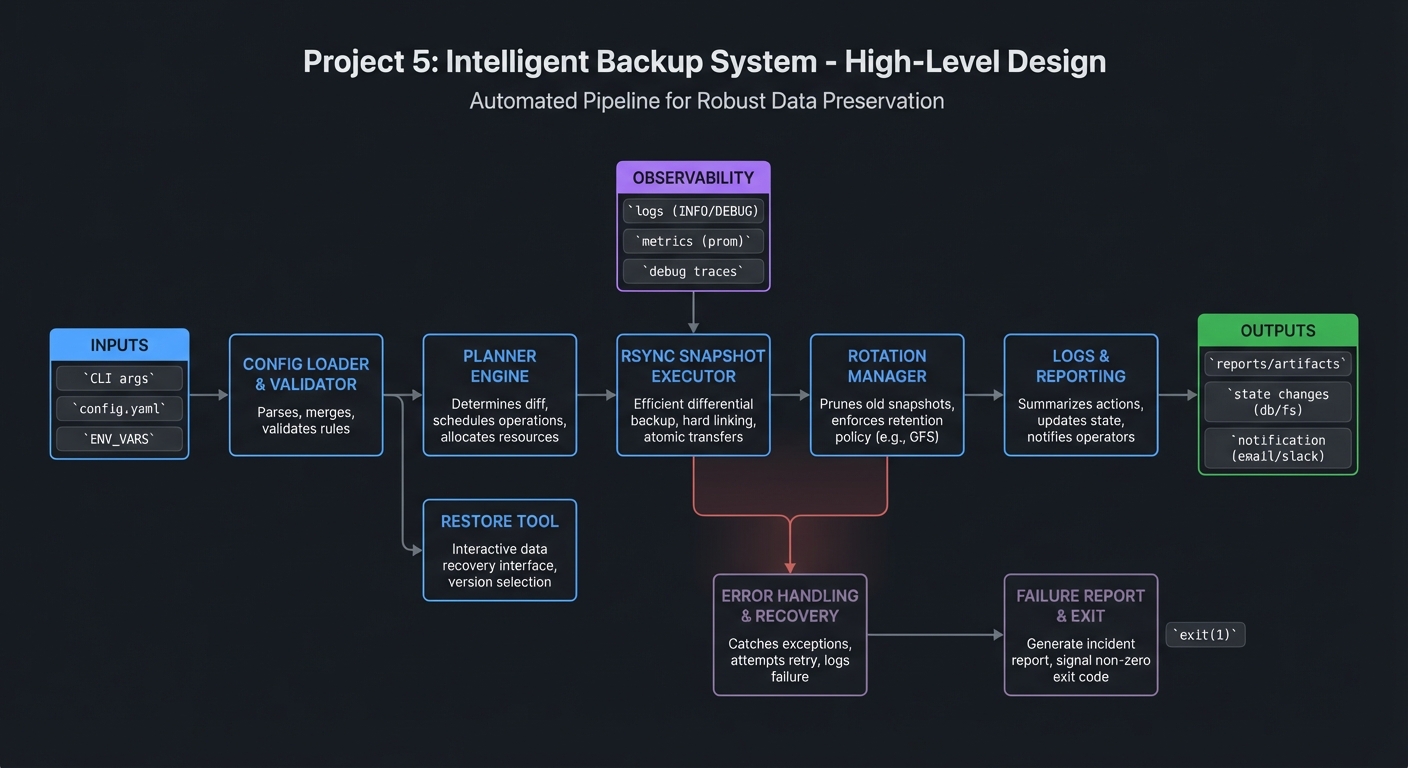Click the metrics (prom) tag
The height and width of the screenshot is (768, 1408).
693,241
